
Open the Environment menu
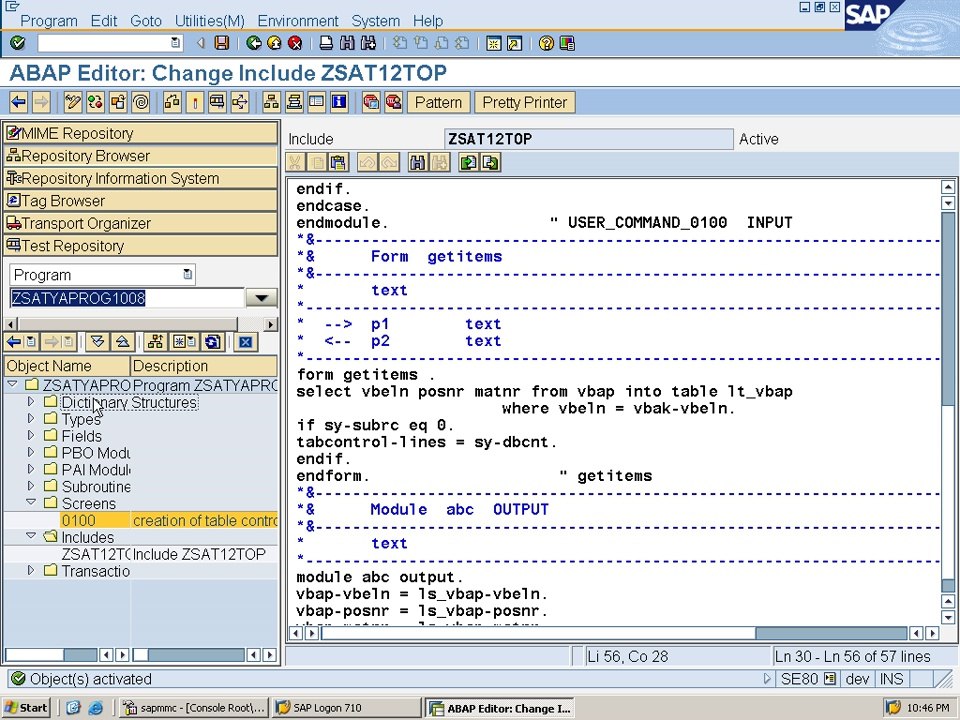(298, 21)
